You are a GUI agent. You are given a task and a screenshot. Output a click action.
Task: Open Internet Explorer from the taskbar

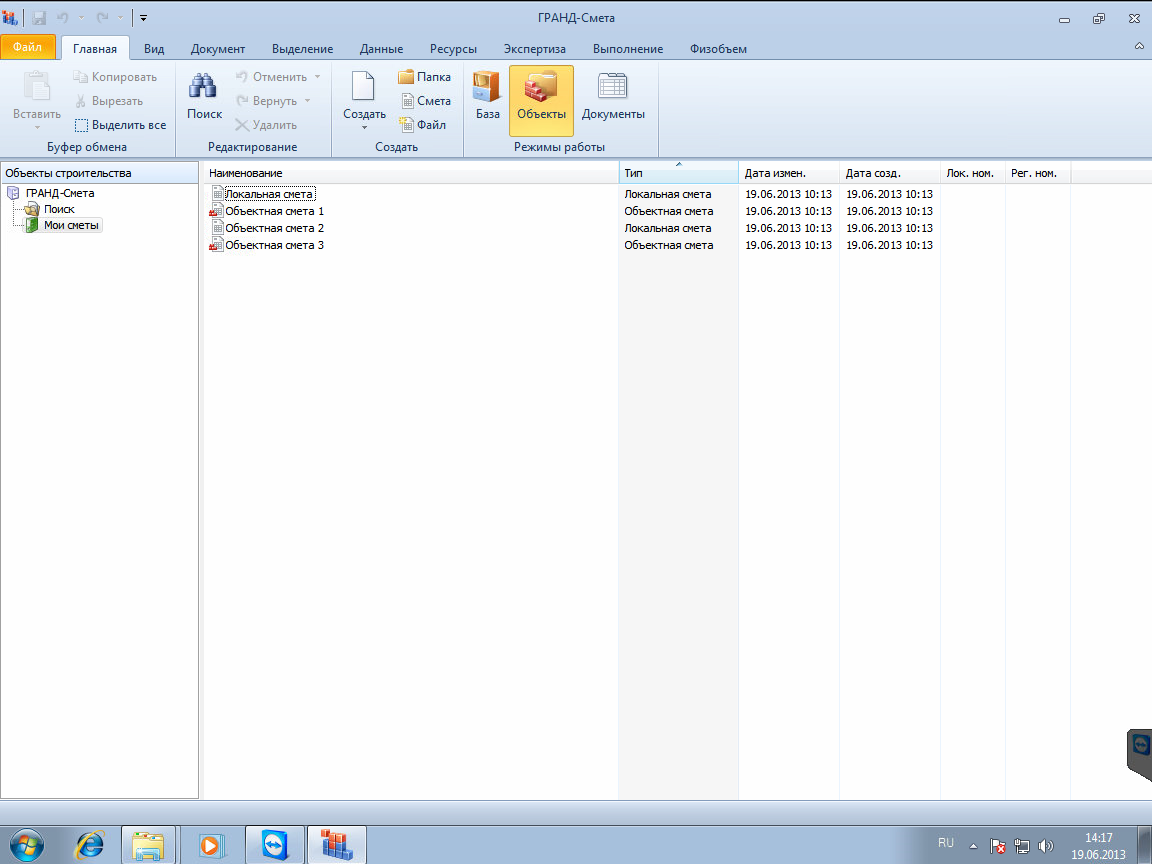coord(90,845)
